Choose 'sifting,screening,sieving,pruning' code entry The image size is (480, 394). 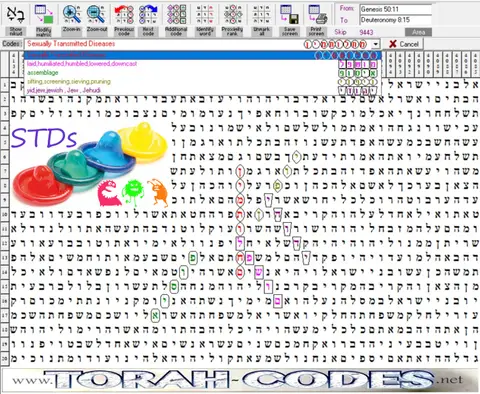click(203, 81)
